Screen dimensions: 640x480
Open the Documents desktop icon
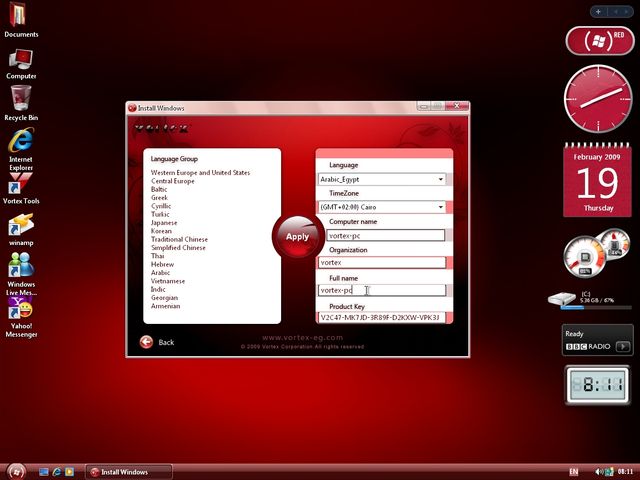point(20,20)
